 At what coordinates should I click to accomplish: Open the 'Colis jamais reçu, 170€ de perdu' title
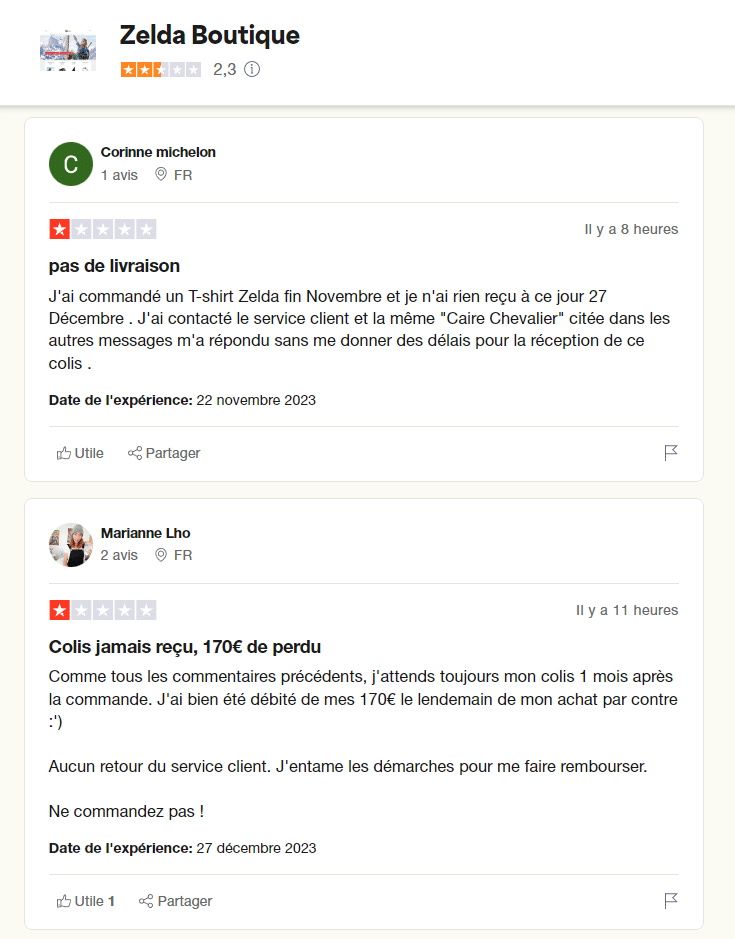(x=185, y=647)
